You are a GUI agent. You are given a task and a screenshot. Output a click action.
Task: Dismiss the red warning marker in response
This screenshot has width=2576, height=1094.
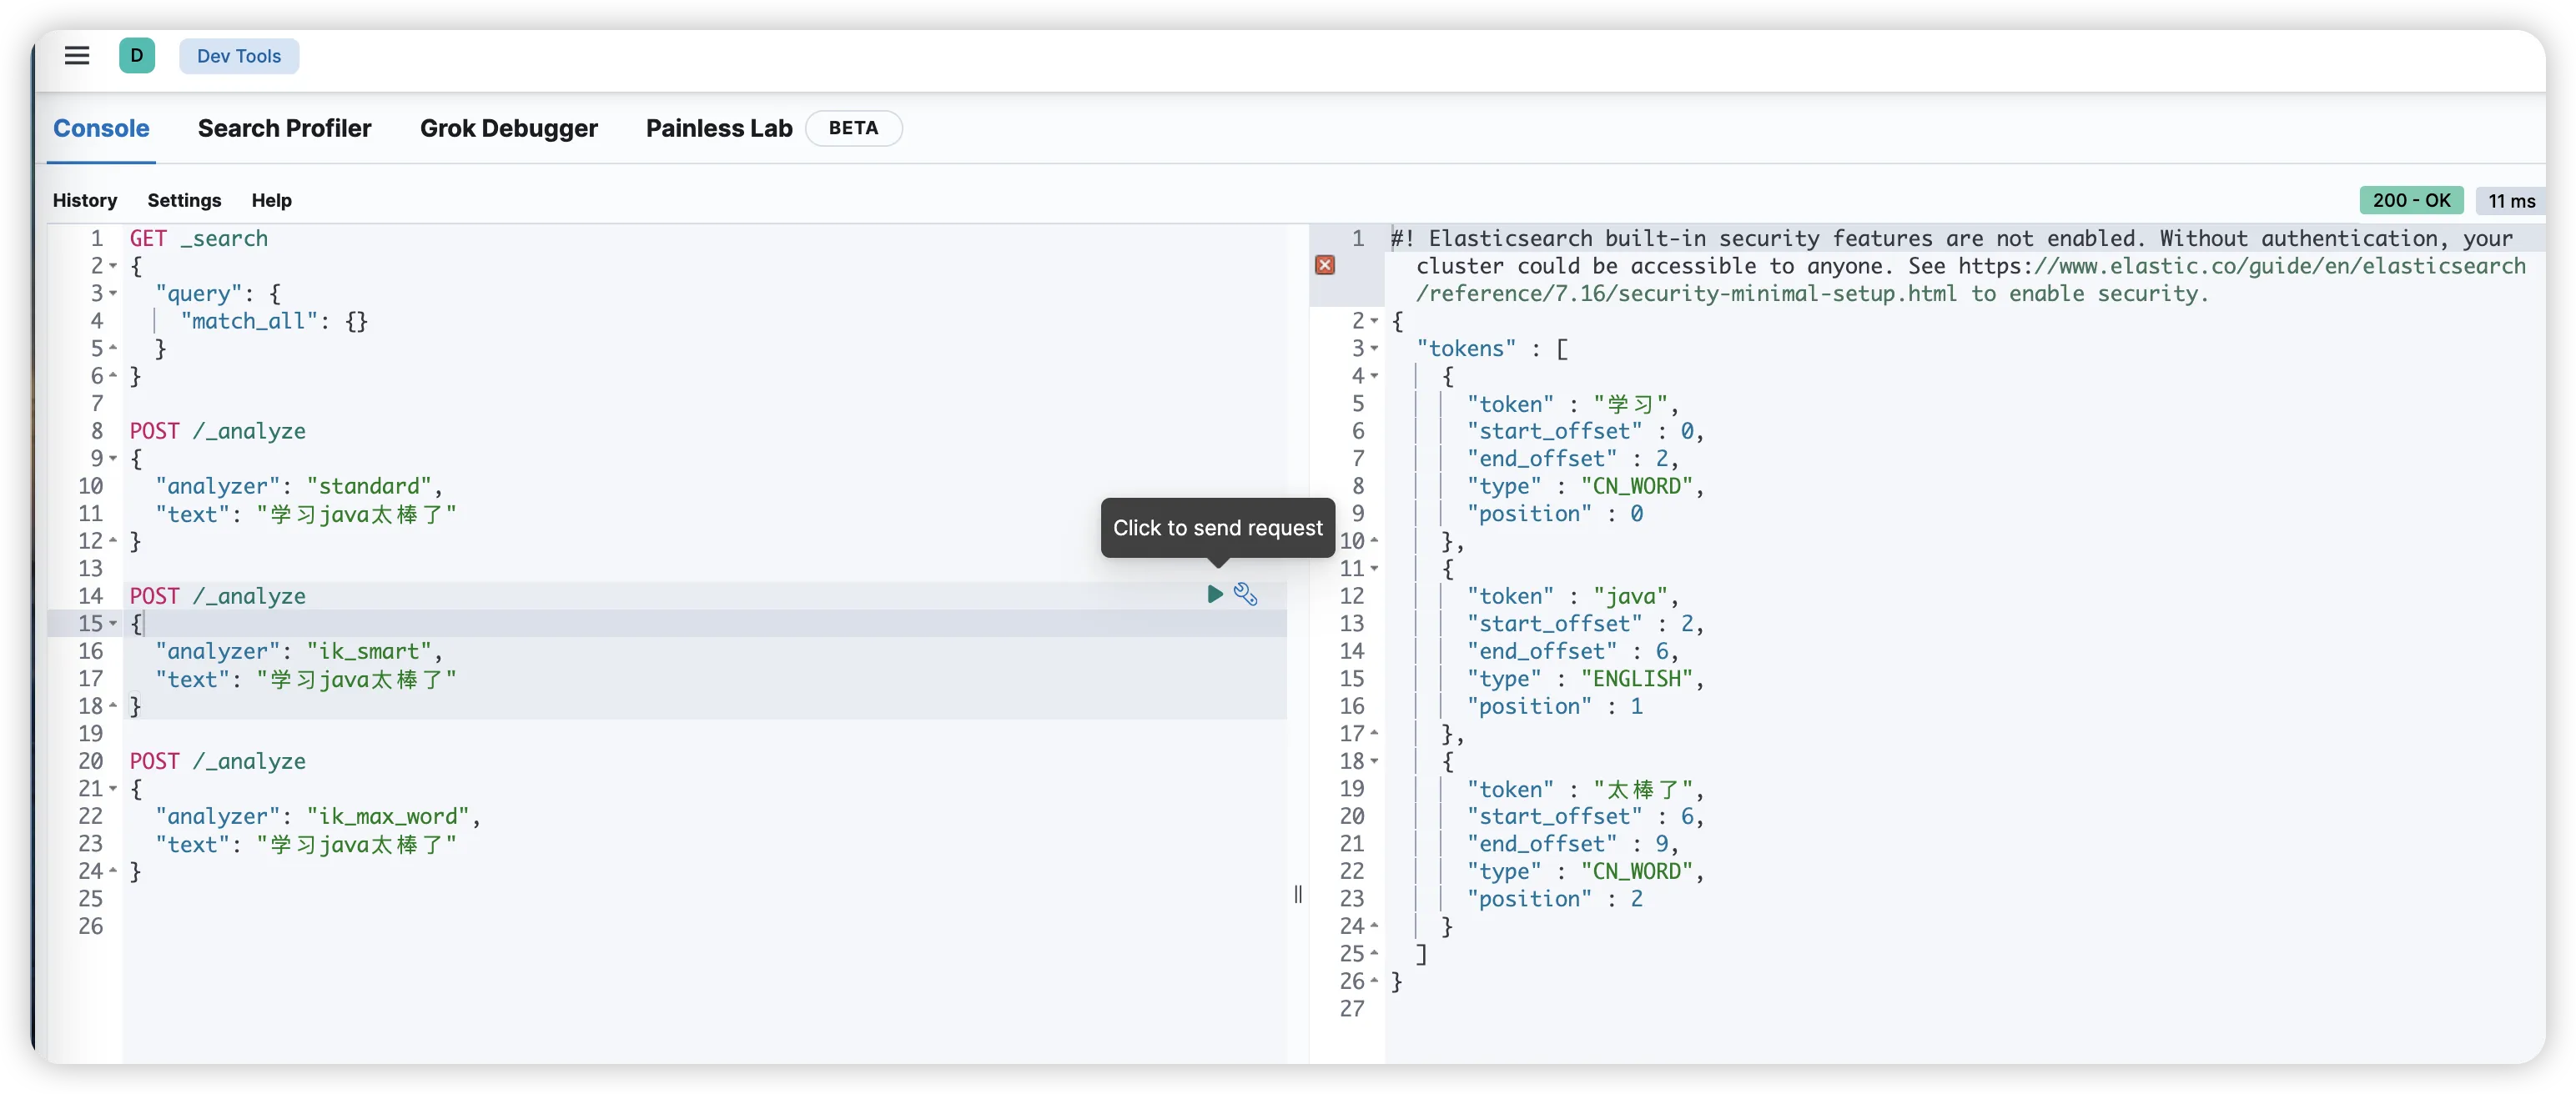pos(1325,265)
